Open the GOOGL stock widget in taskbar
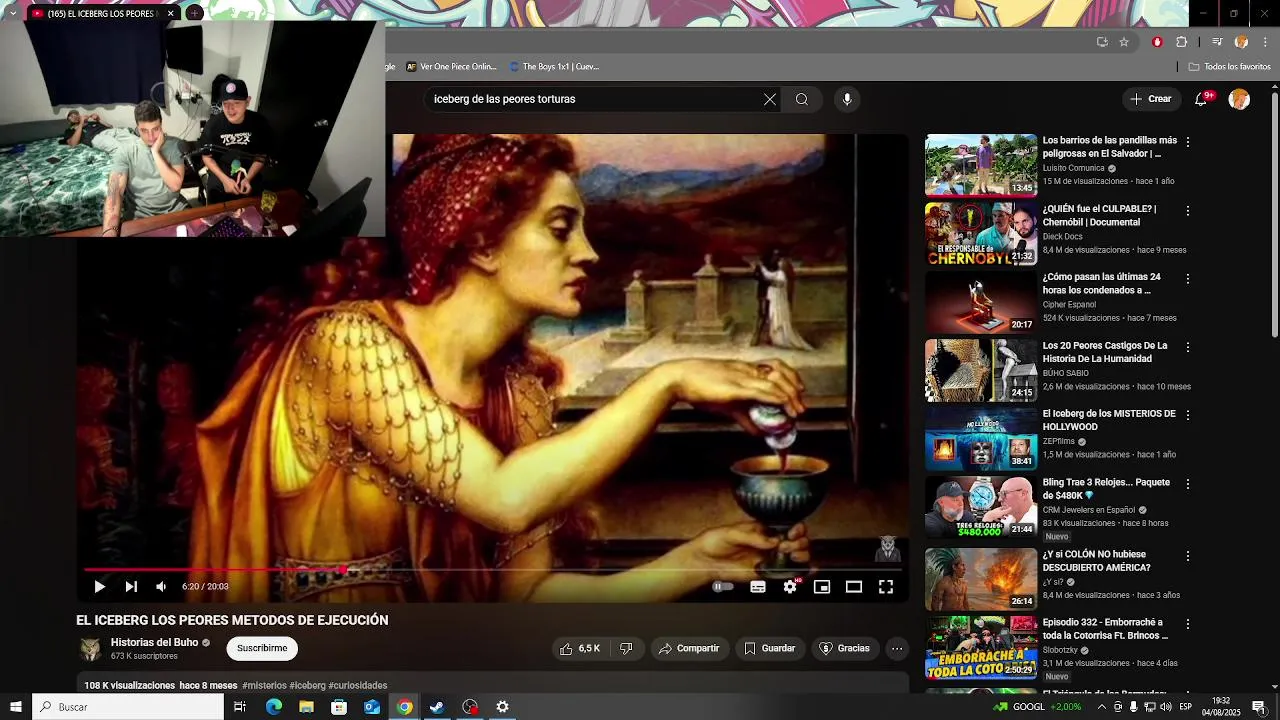1280x720 pixels. coord(1038,707)
